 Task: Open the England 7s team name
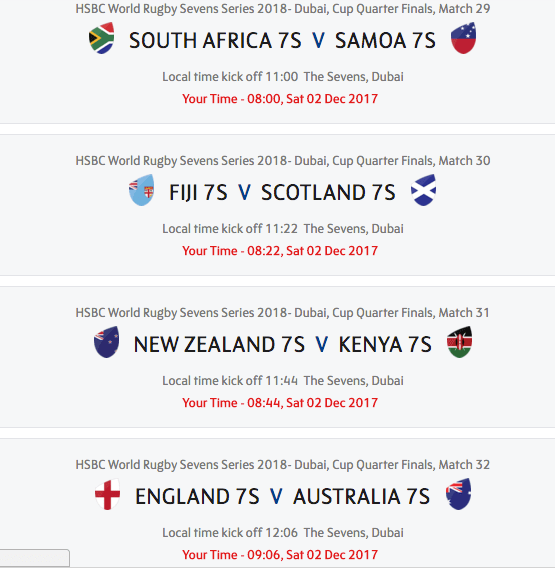tap(197, 496)
